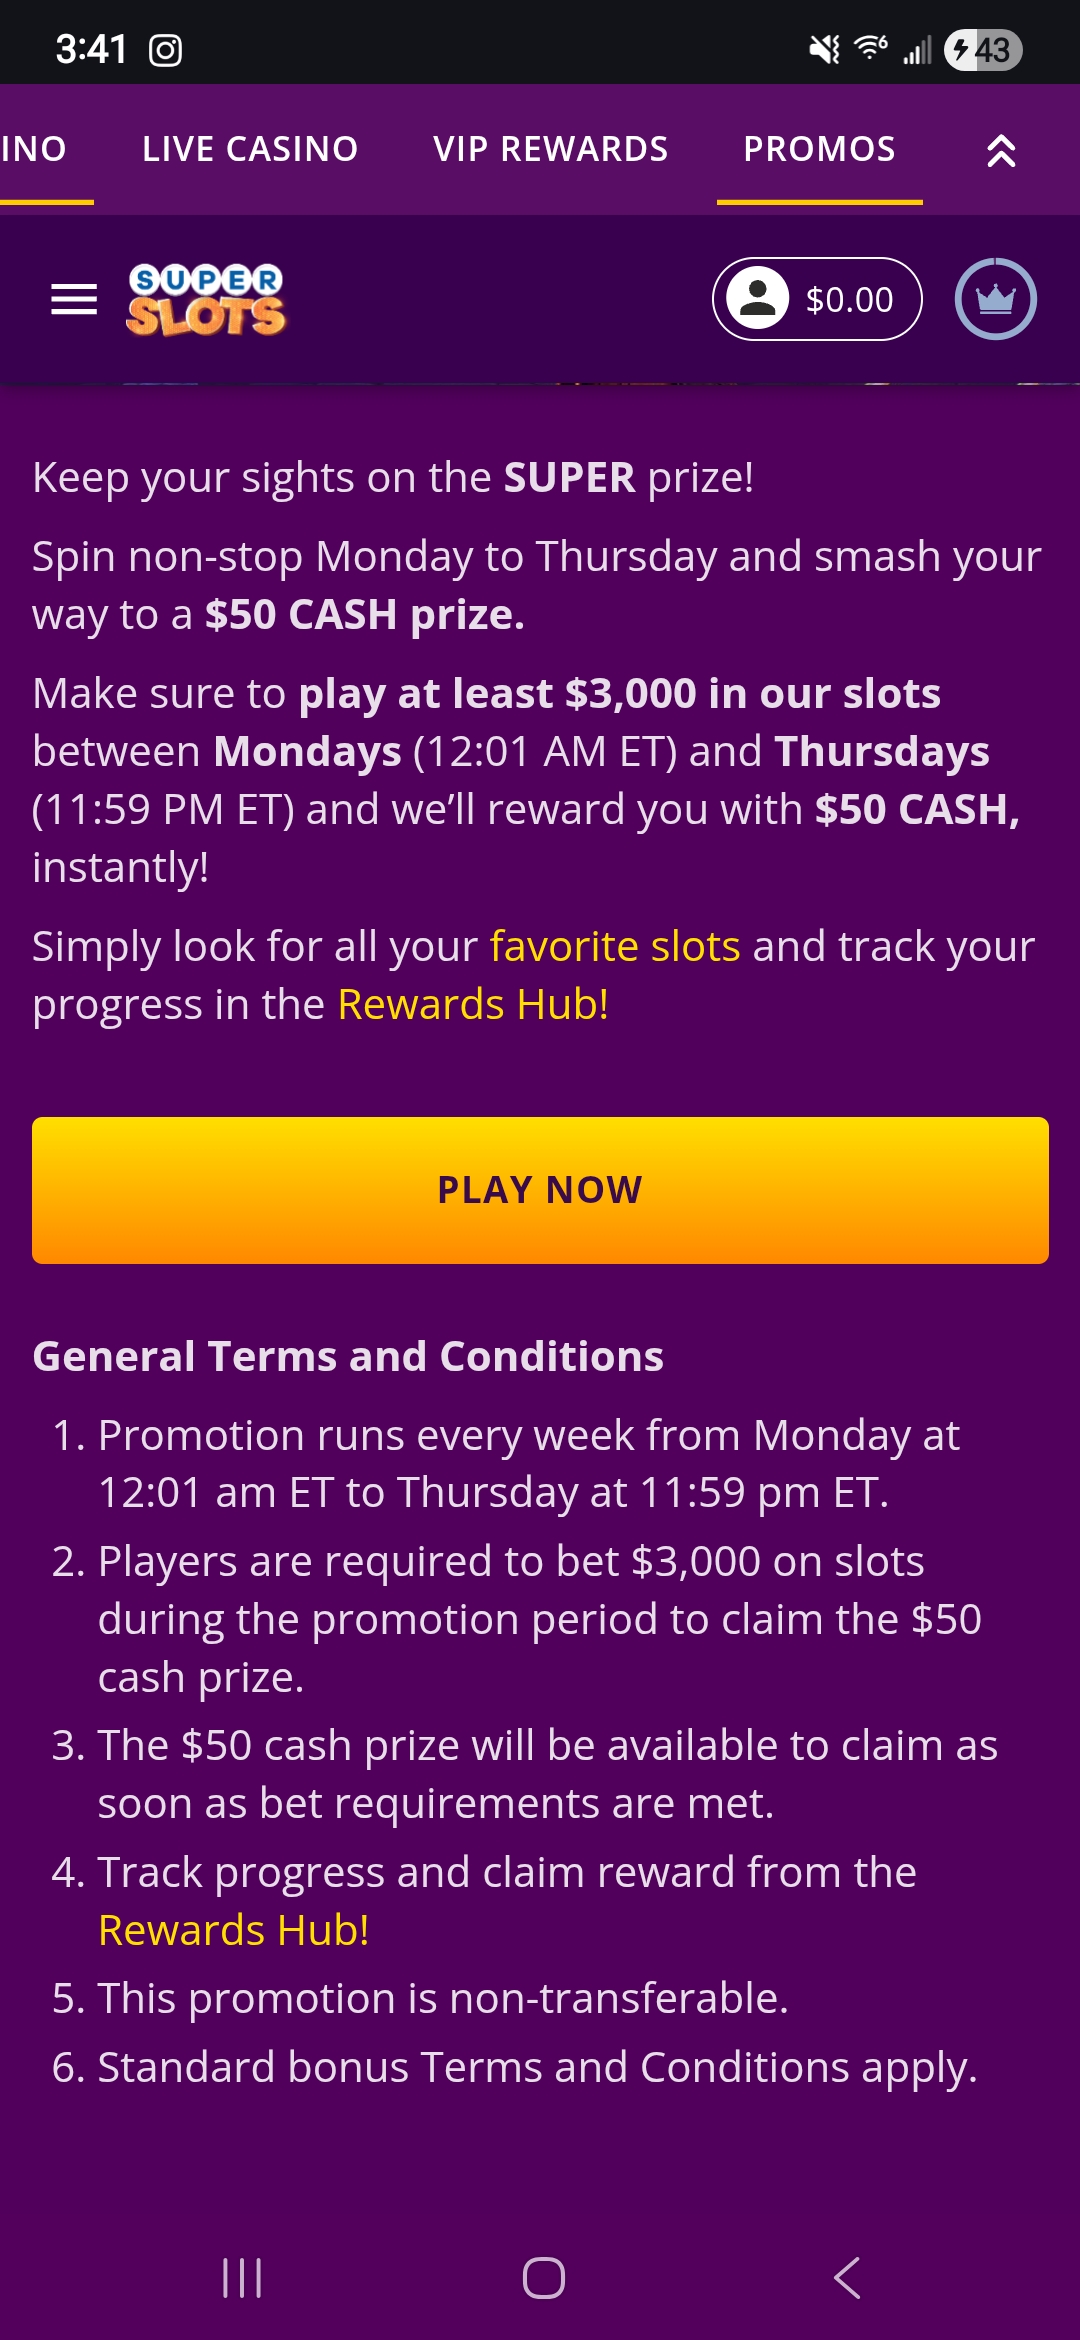This screenshot has height=2340, width=1080.
Task: Select the Promos tab
Action: (x=819, y=149)
